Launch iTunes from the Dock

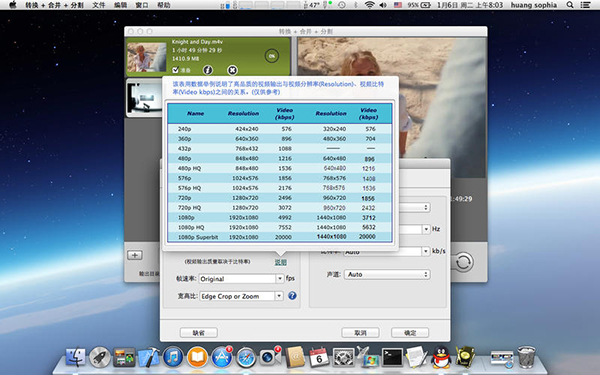pyautogui.click(x=173, y=357)
